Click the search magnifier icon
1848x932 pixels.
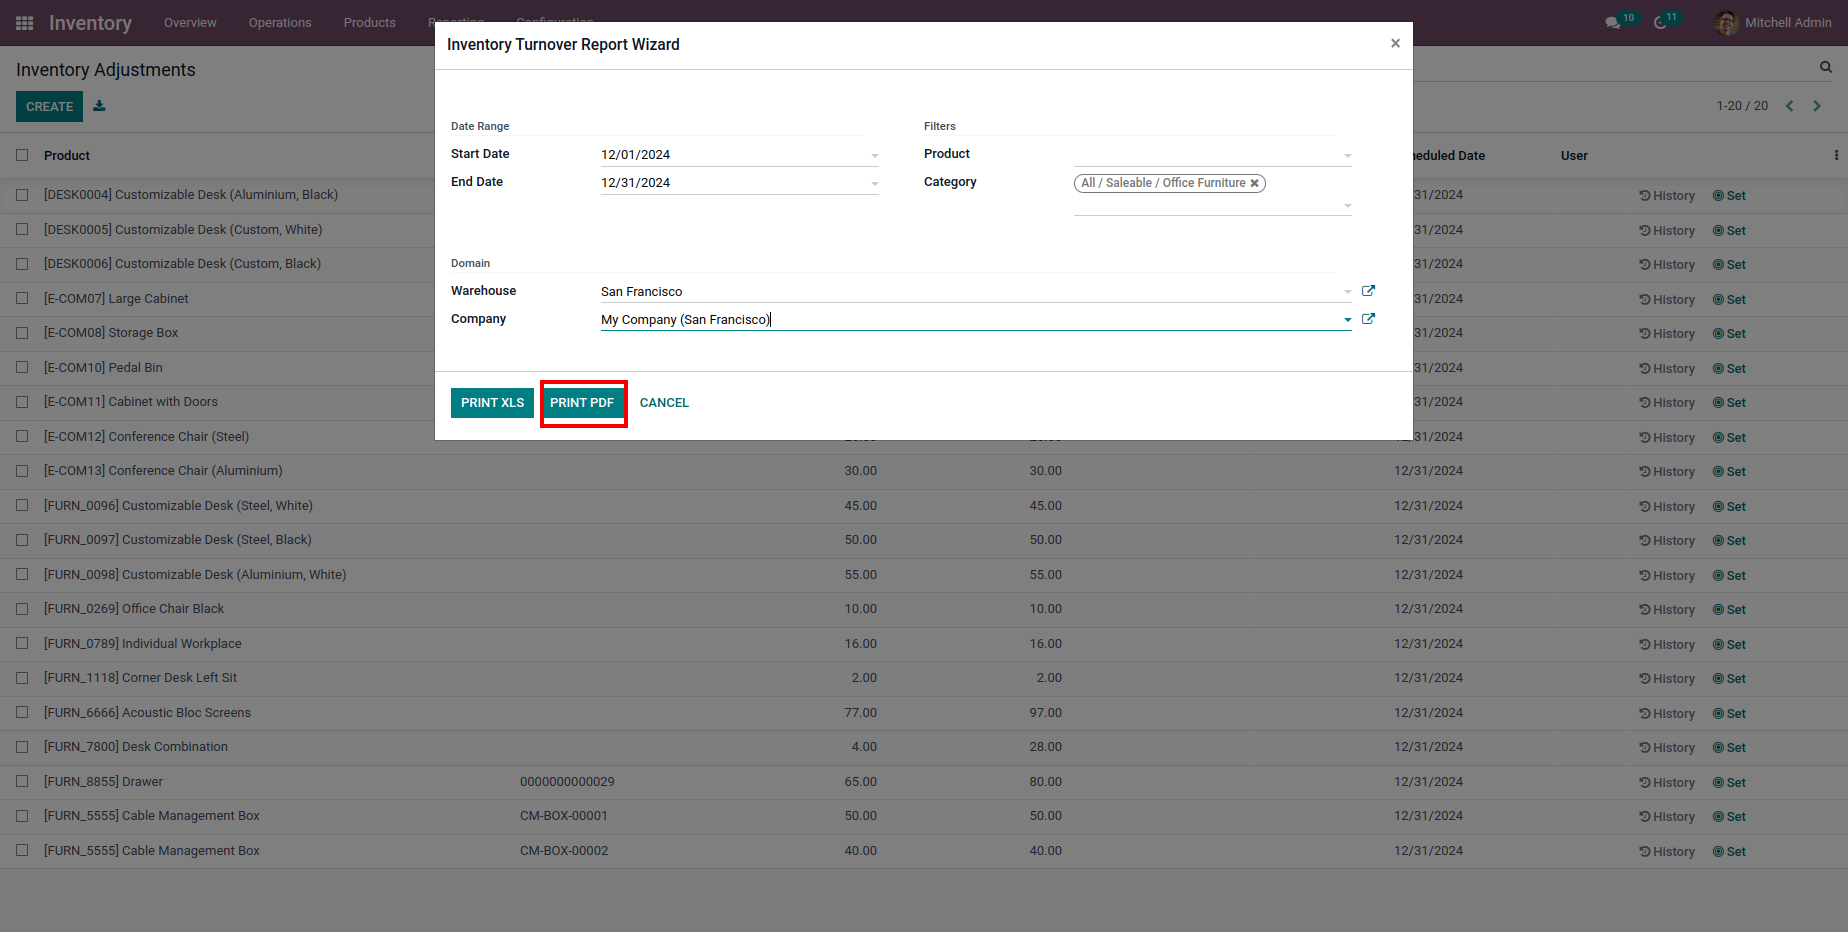[x=1826, y=67]
